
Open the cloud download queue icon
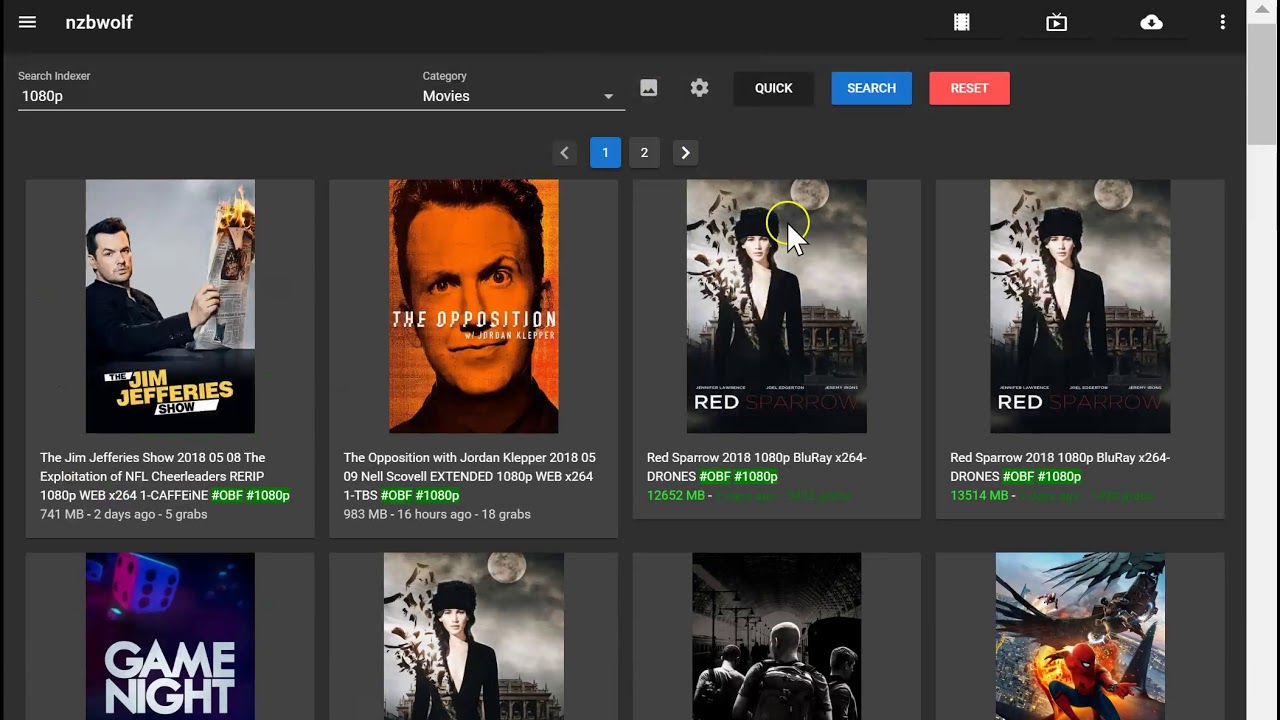pyautogui.click(x=1152, y=22)
